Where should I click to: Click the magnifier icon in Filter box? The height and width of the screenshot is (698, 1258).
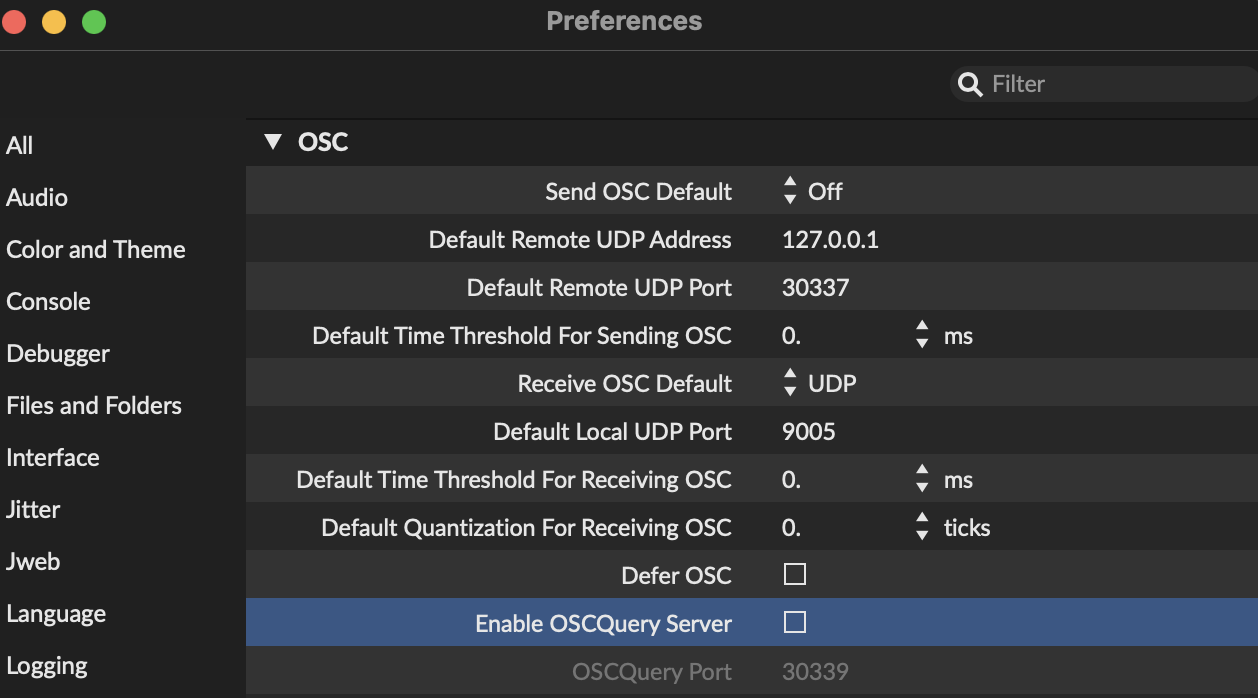pyautogui.click(x=969, y=85)
